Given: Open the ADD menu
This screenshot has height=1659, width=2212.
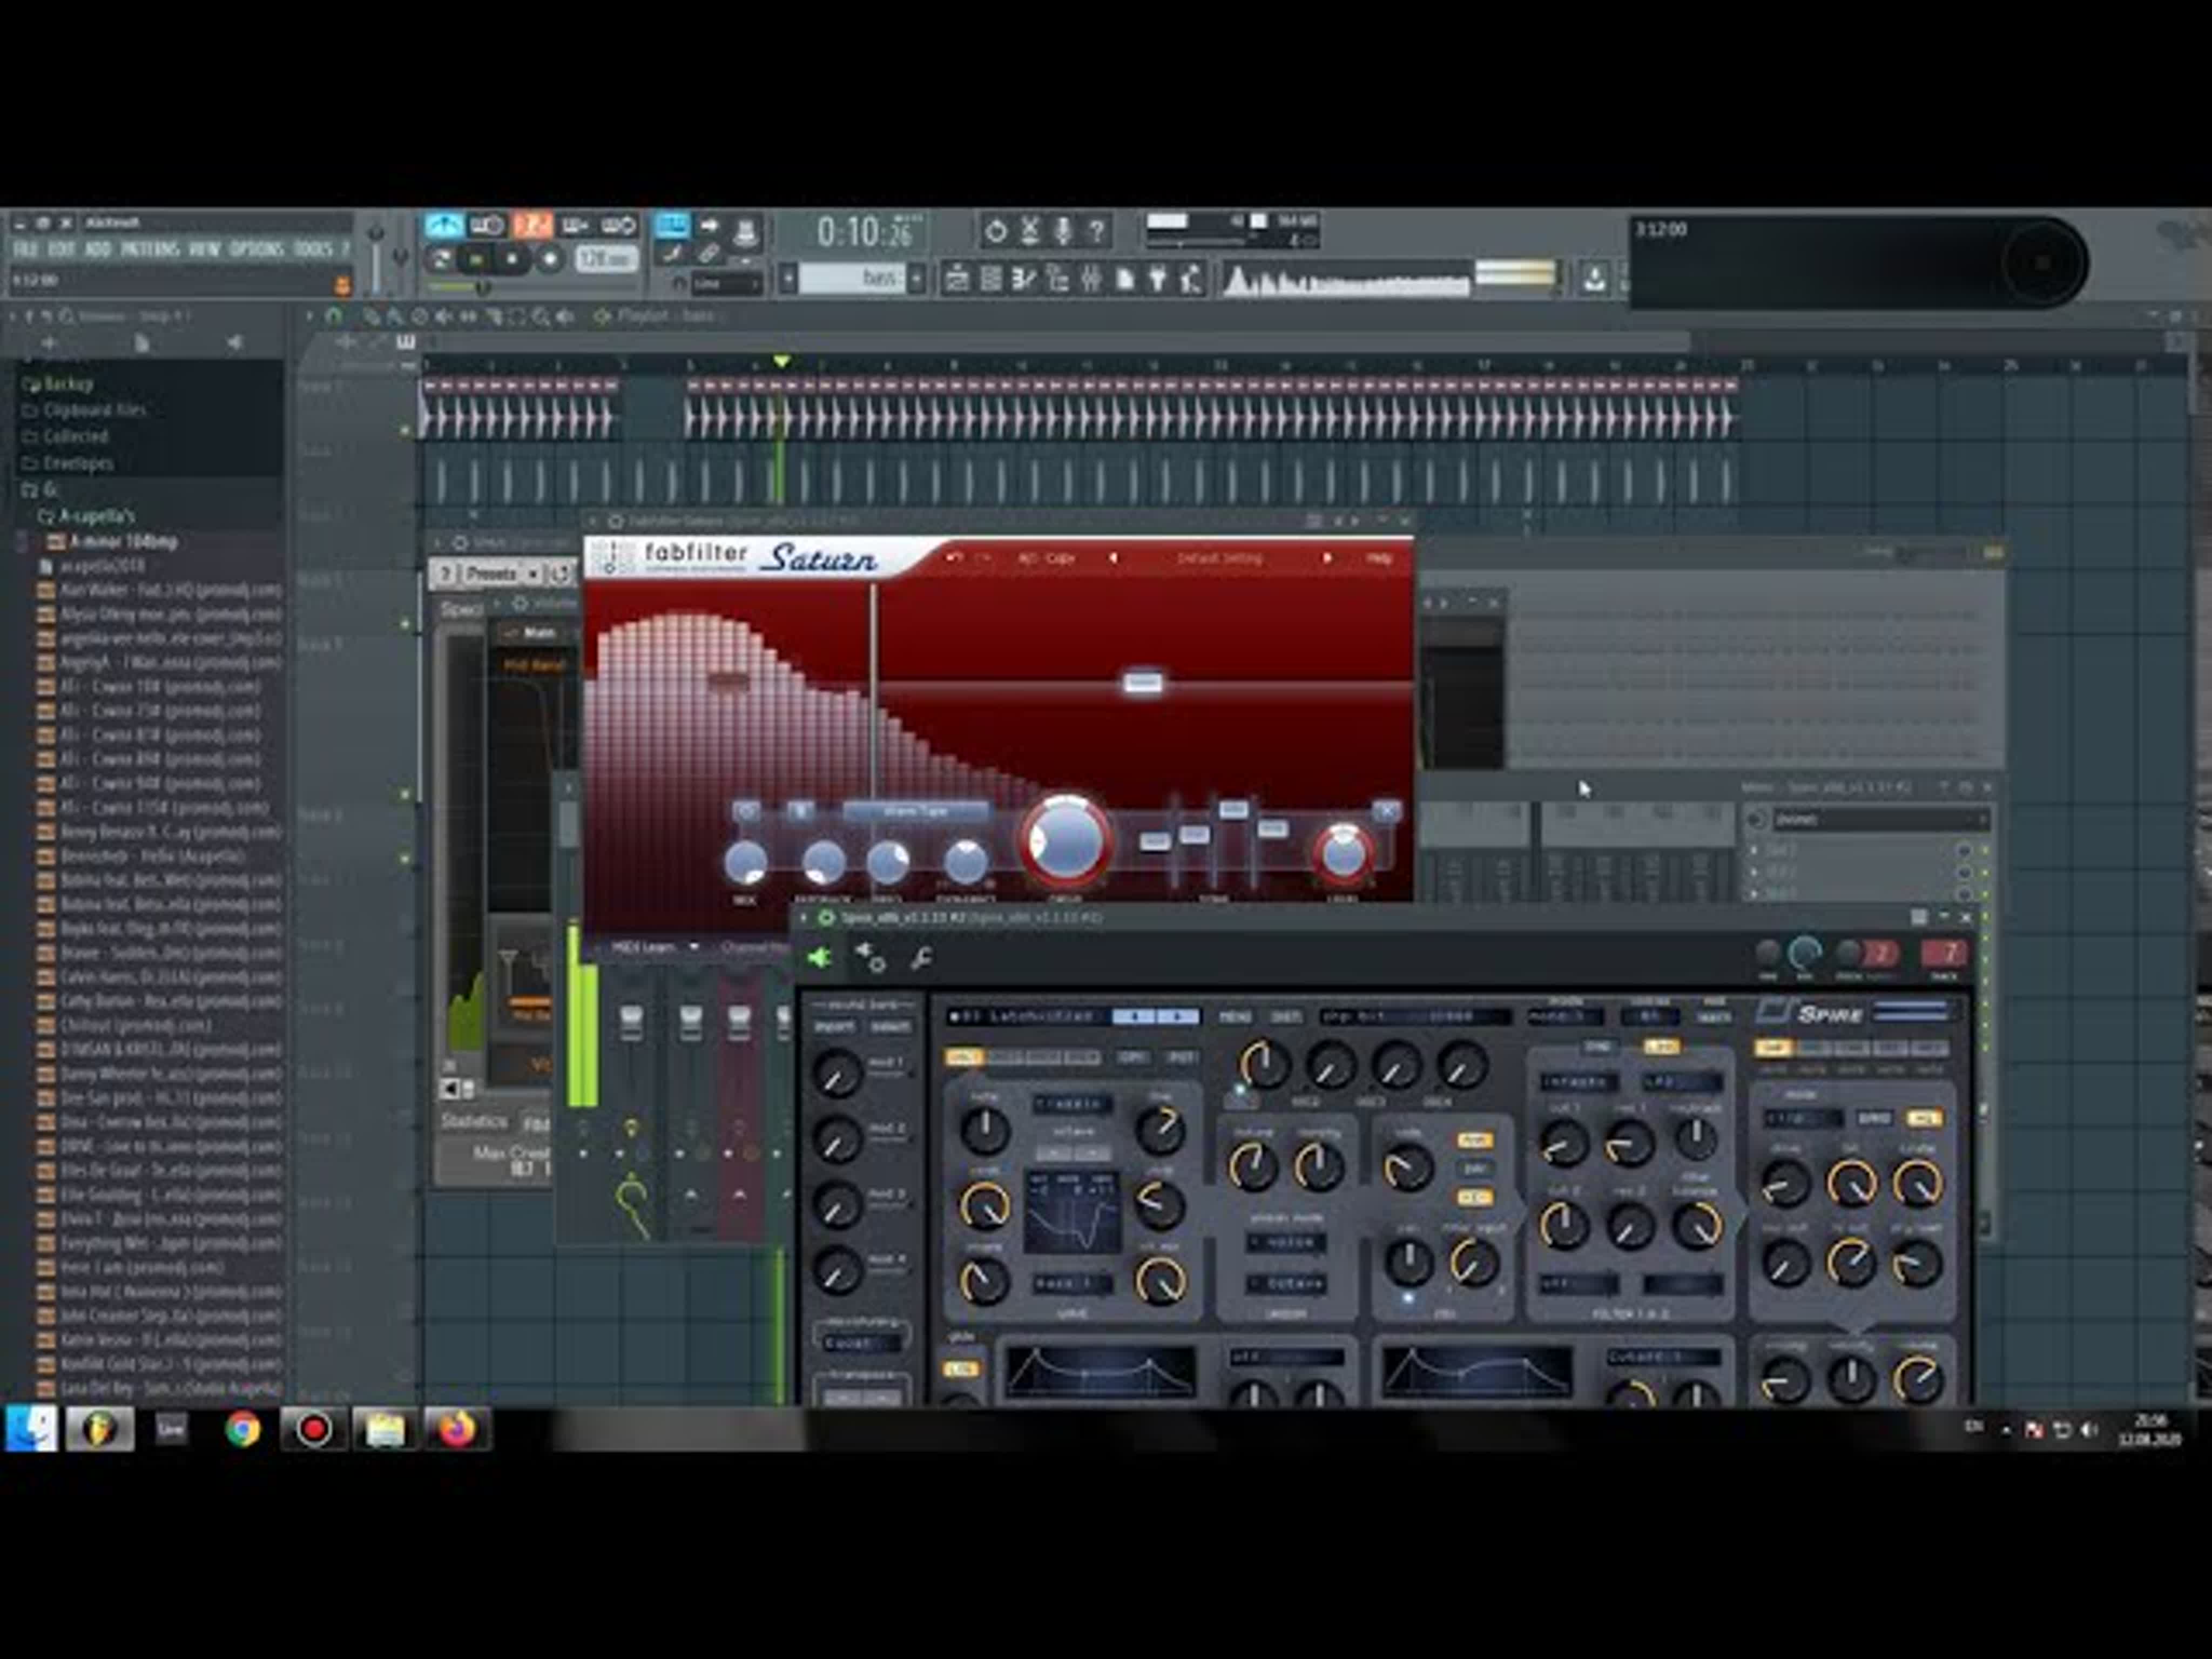Looking at the screenshot, I should pos(97,249).
